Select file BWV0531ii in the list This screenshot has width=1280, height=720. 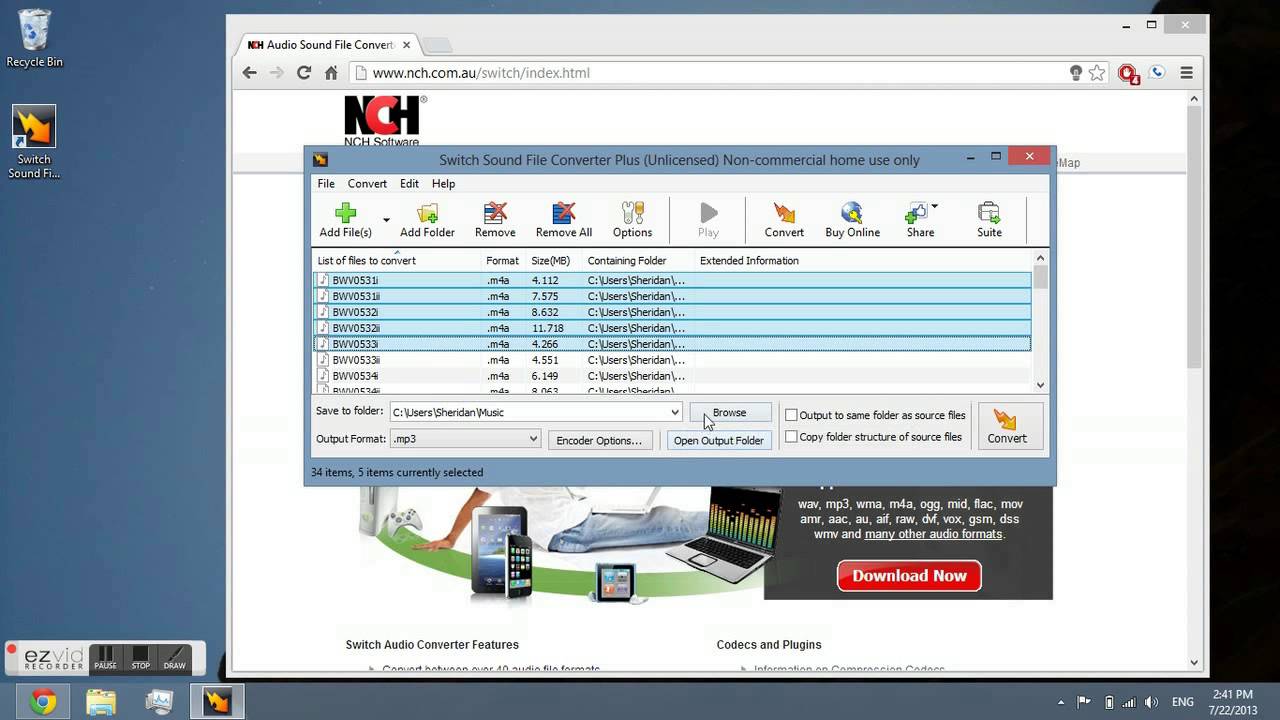click(x=672, y=296)
